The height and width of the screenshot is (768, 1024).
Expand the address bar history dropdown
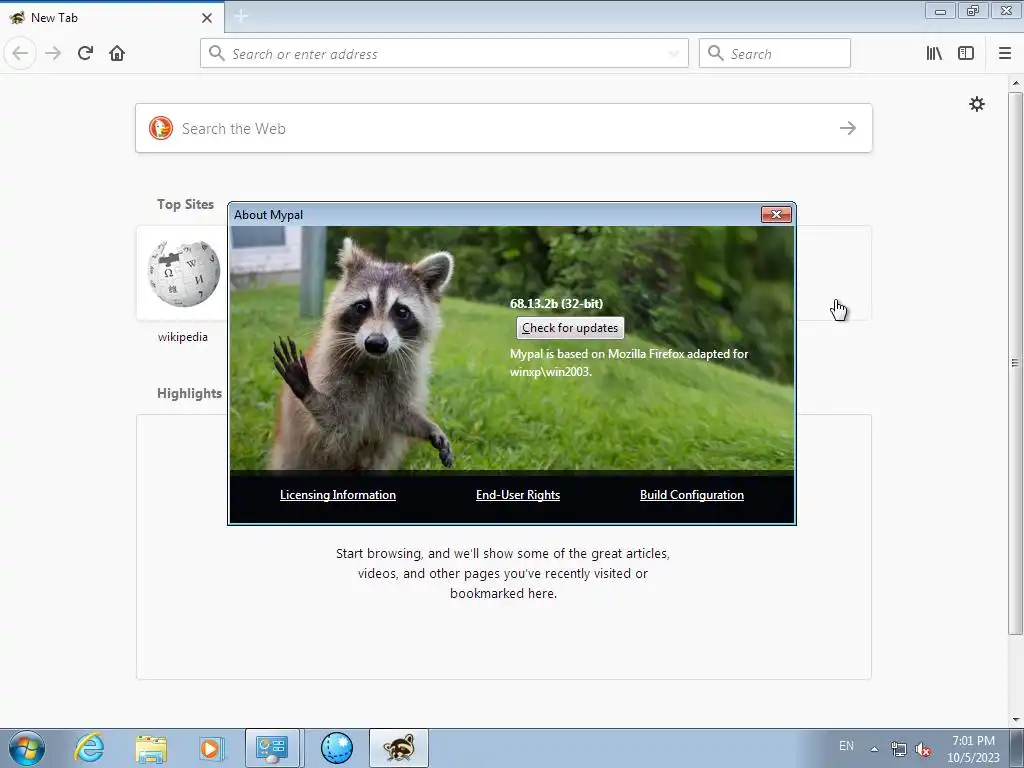click(675, 54)
